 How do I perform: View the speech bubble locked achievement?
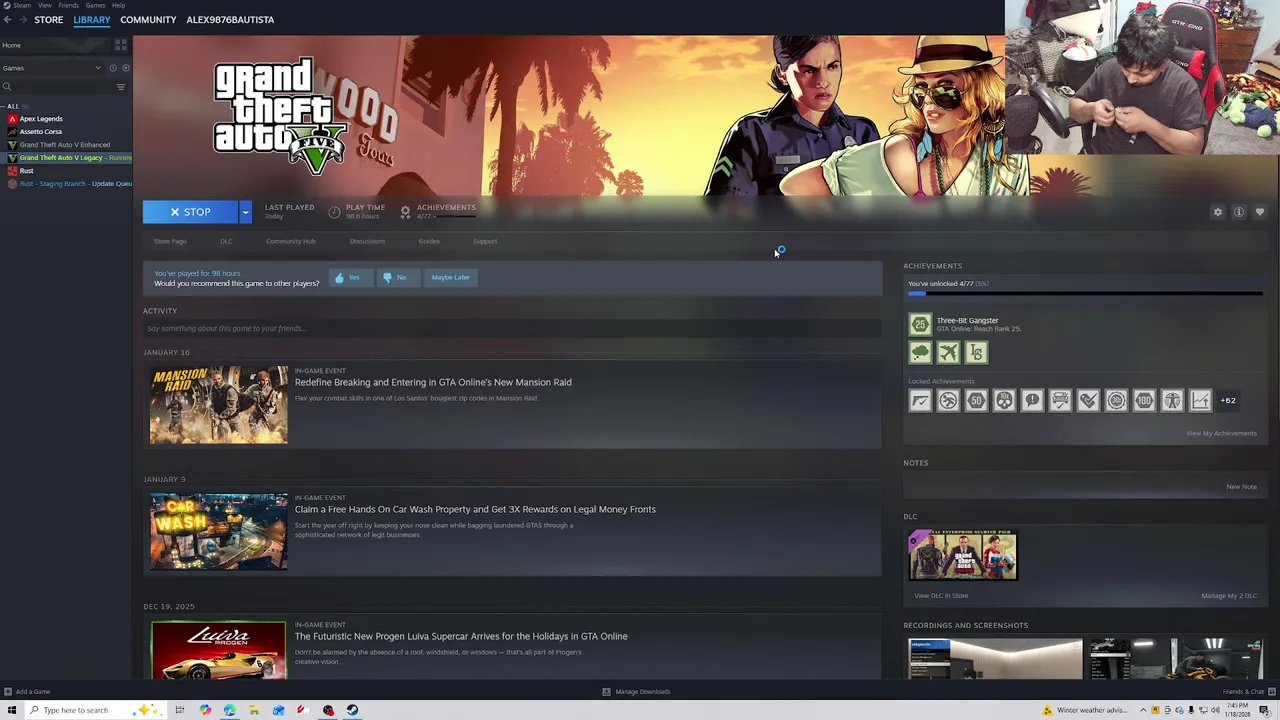(x=1032, y=401)
